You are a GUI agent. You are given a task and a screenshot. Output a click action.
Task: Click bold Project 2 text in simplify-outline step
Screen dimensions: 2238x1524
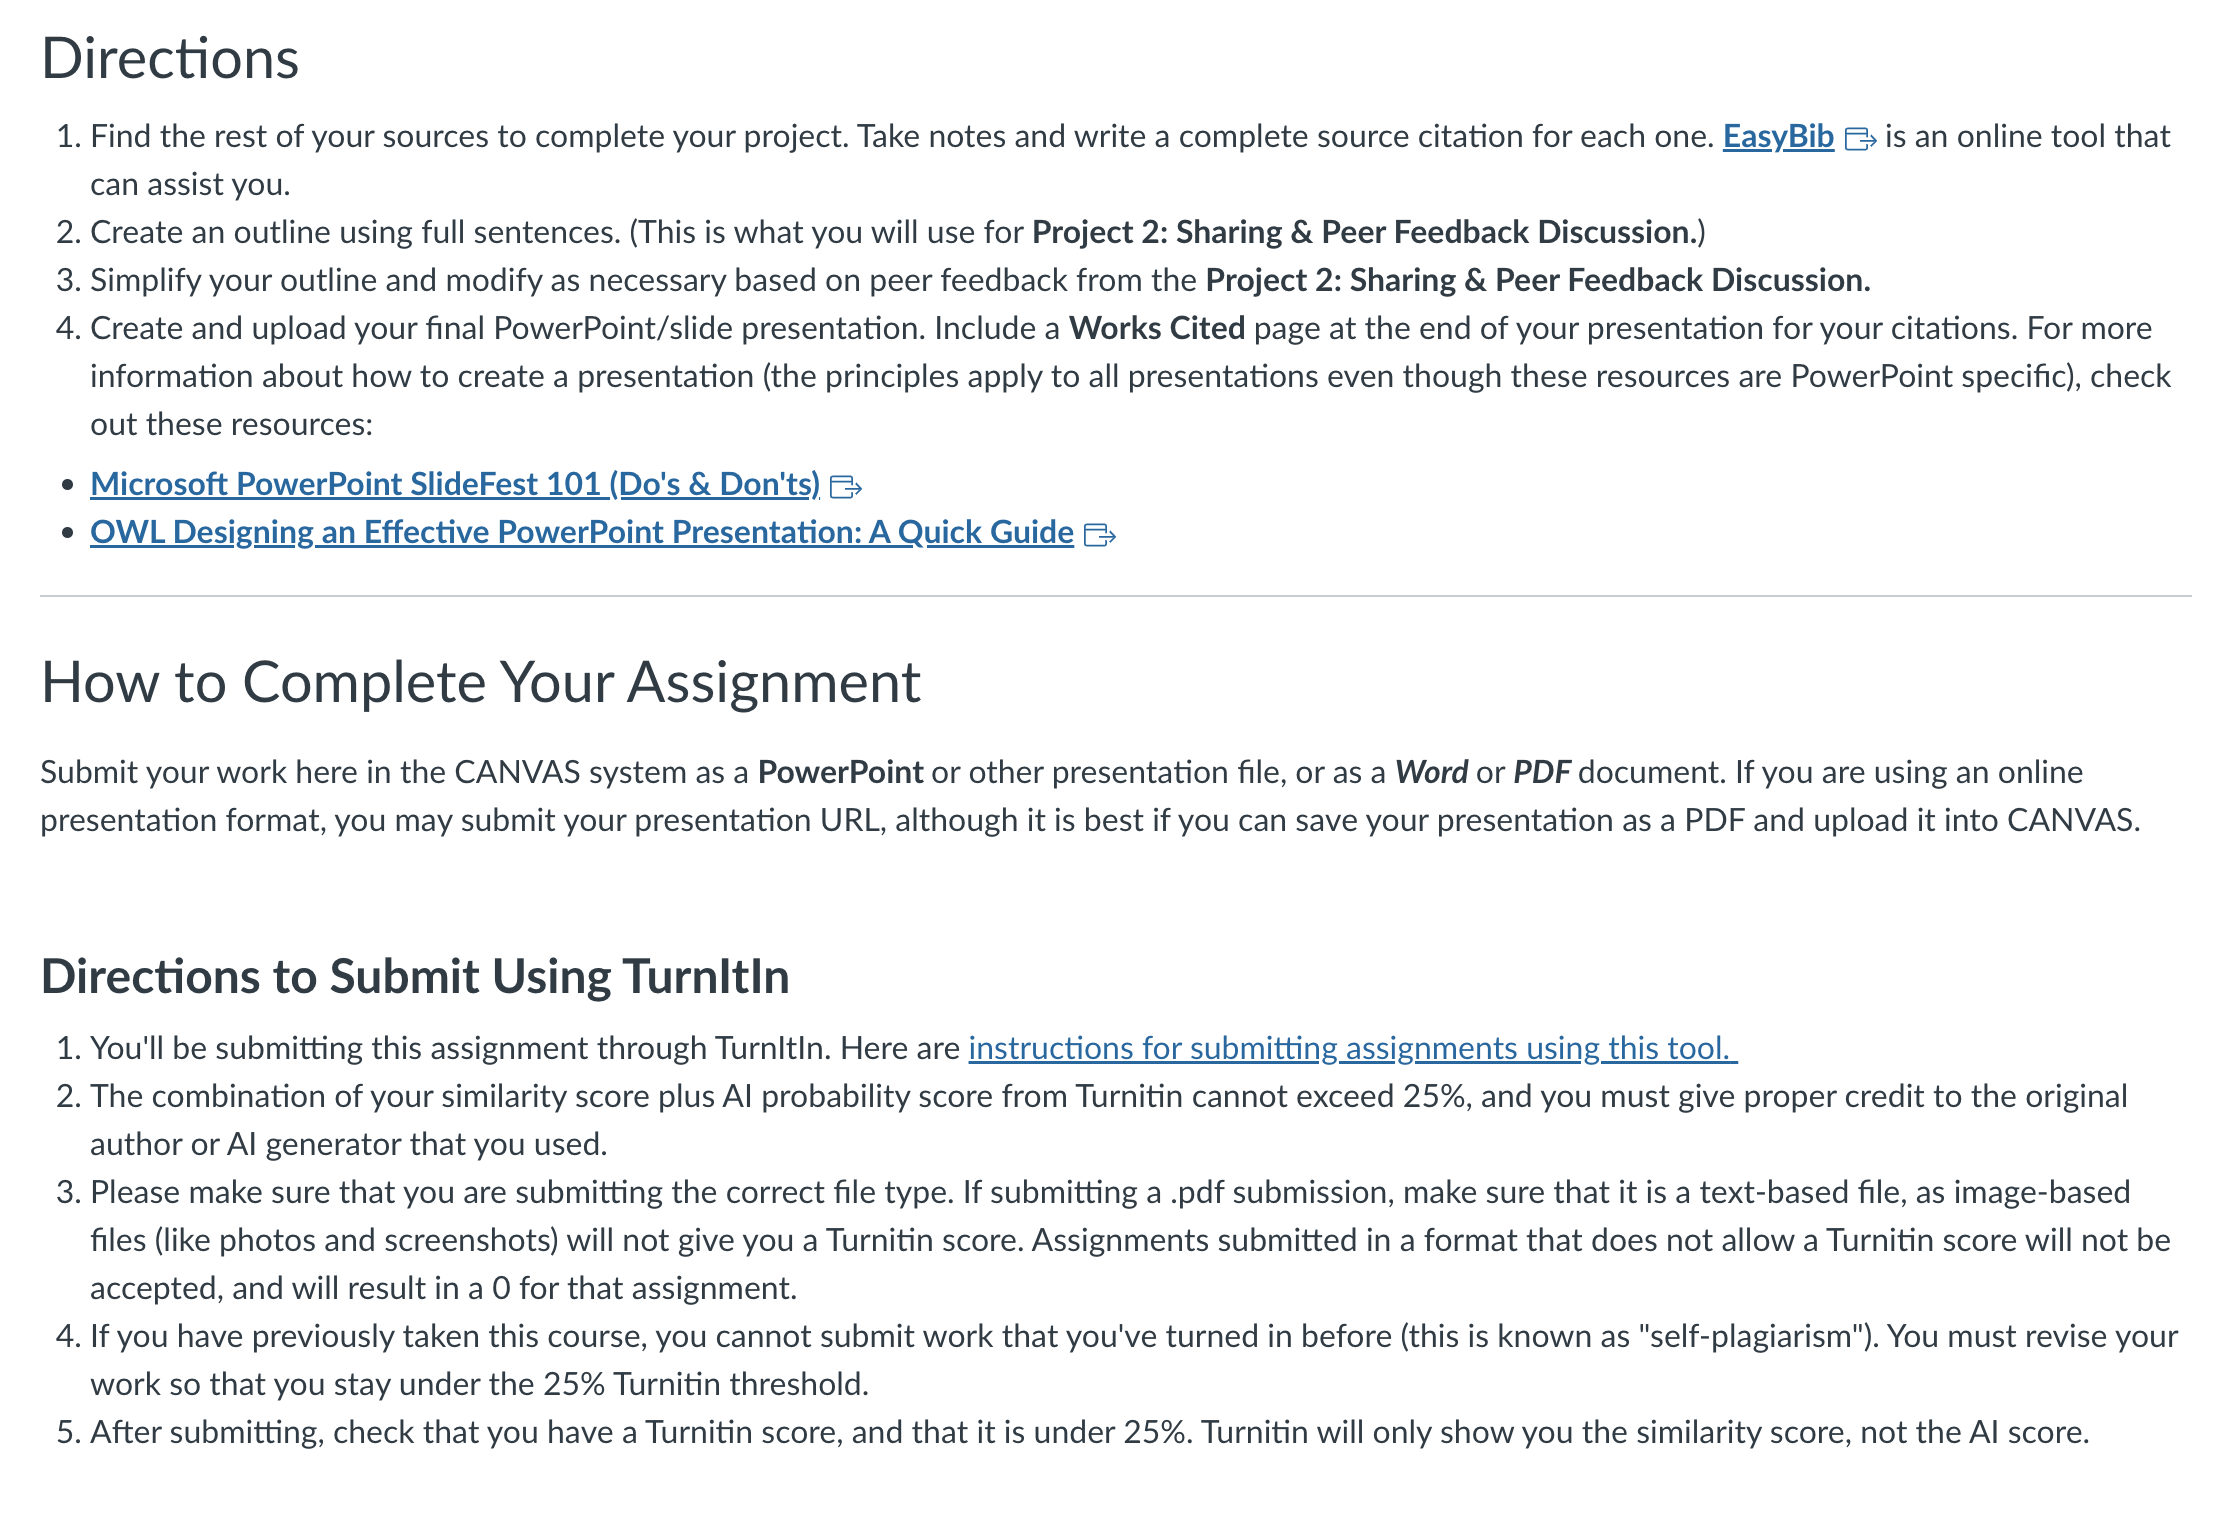(x=1538, y=280)
